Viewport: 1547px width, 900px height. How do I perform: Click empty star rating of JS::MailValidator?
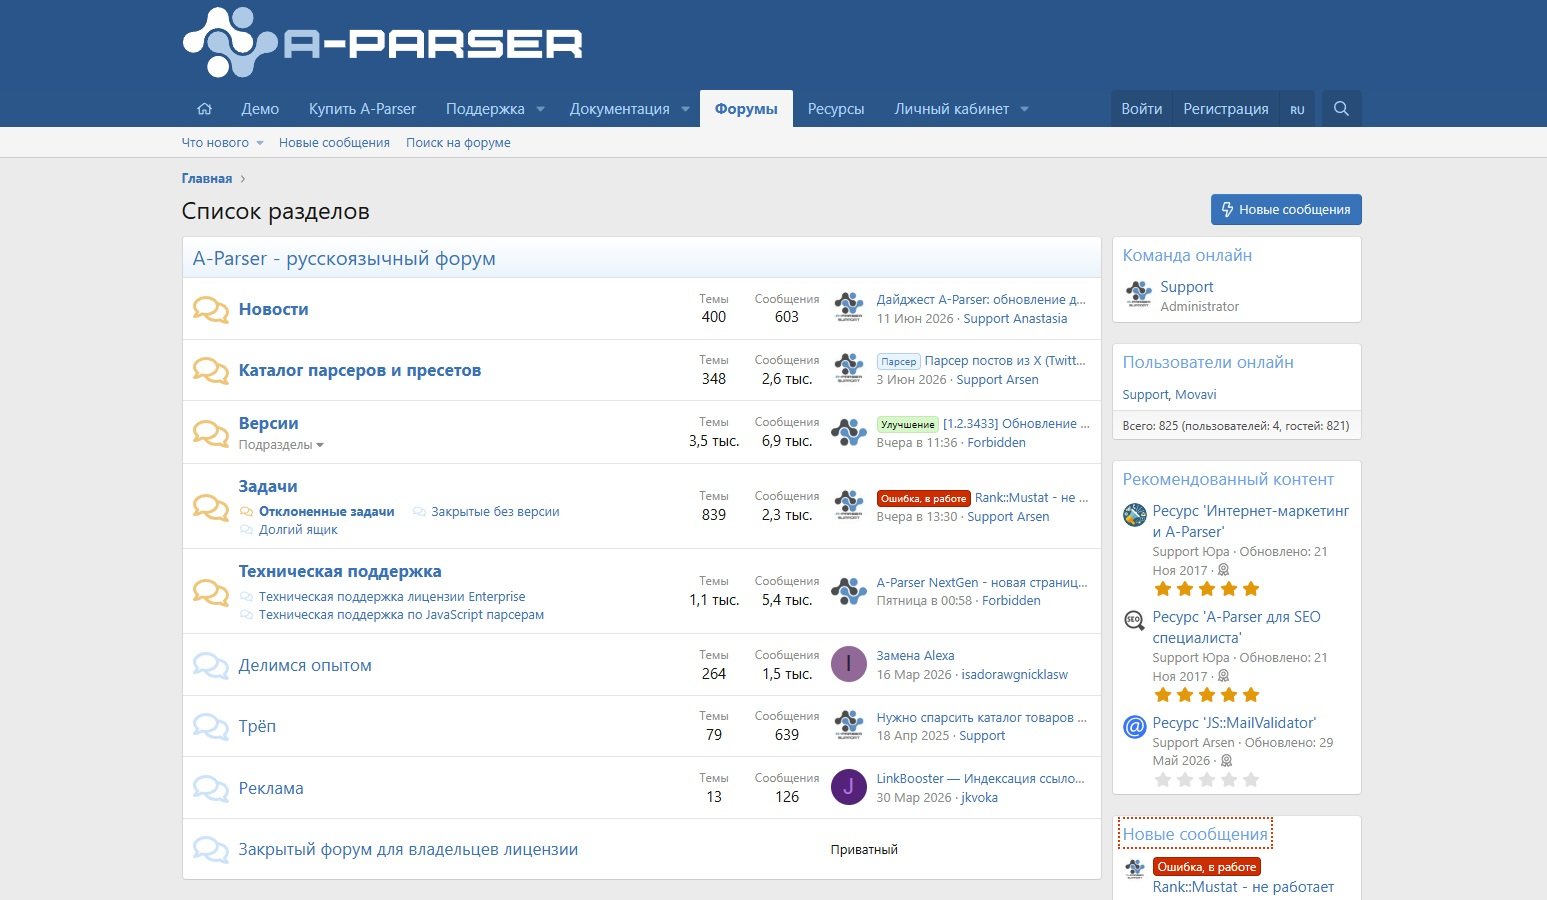pos(1207,779)
